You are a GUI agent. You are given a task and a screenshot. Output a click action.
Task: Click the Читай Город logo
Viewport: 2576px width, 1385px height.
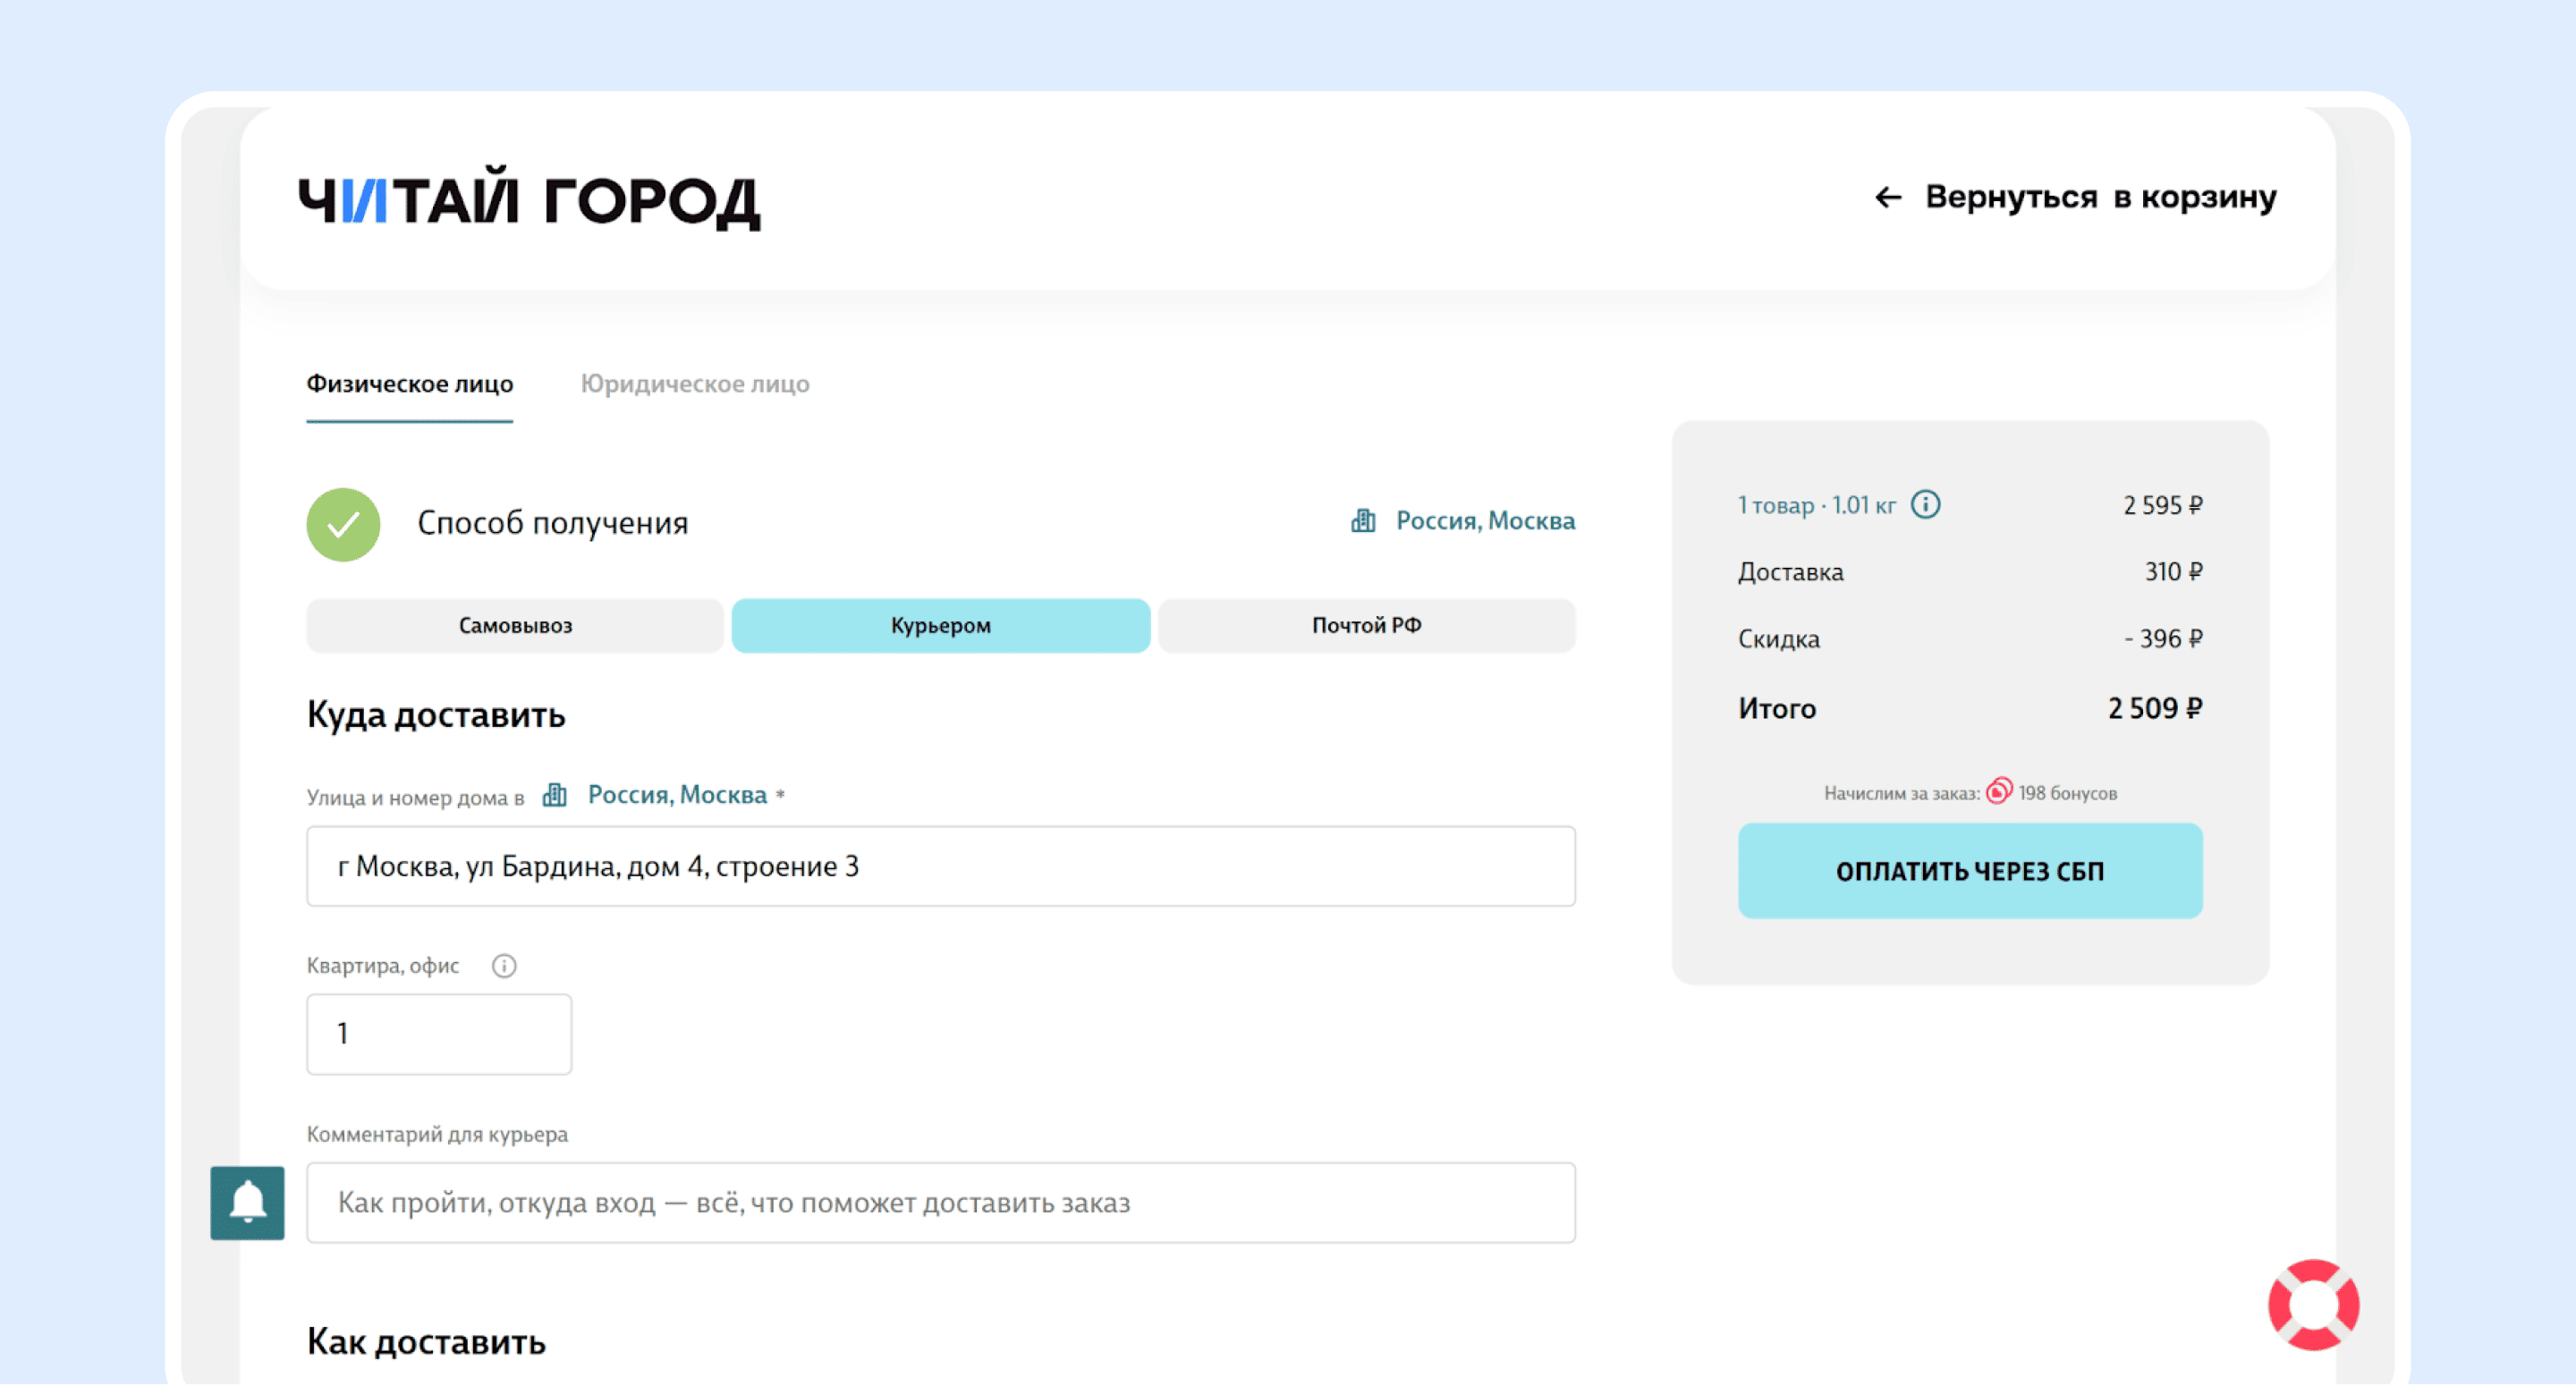click(x=529, y=199)
